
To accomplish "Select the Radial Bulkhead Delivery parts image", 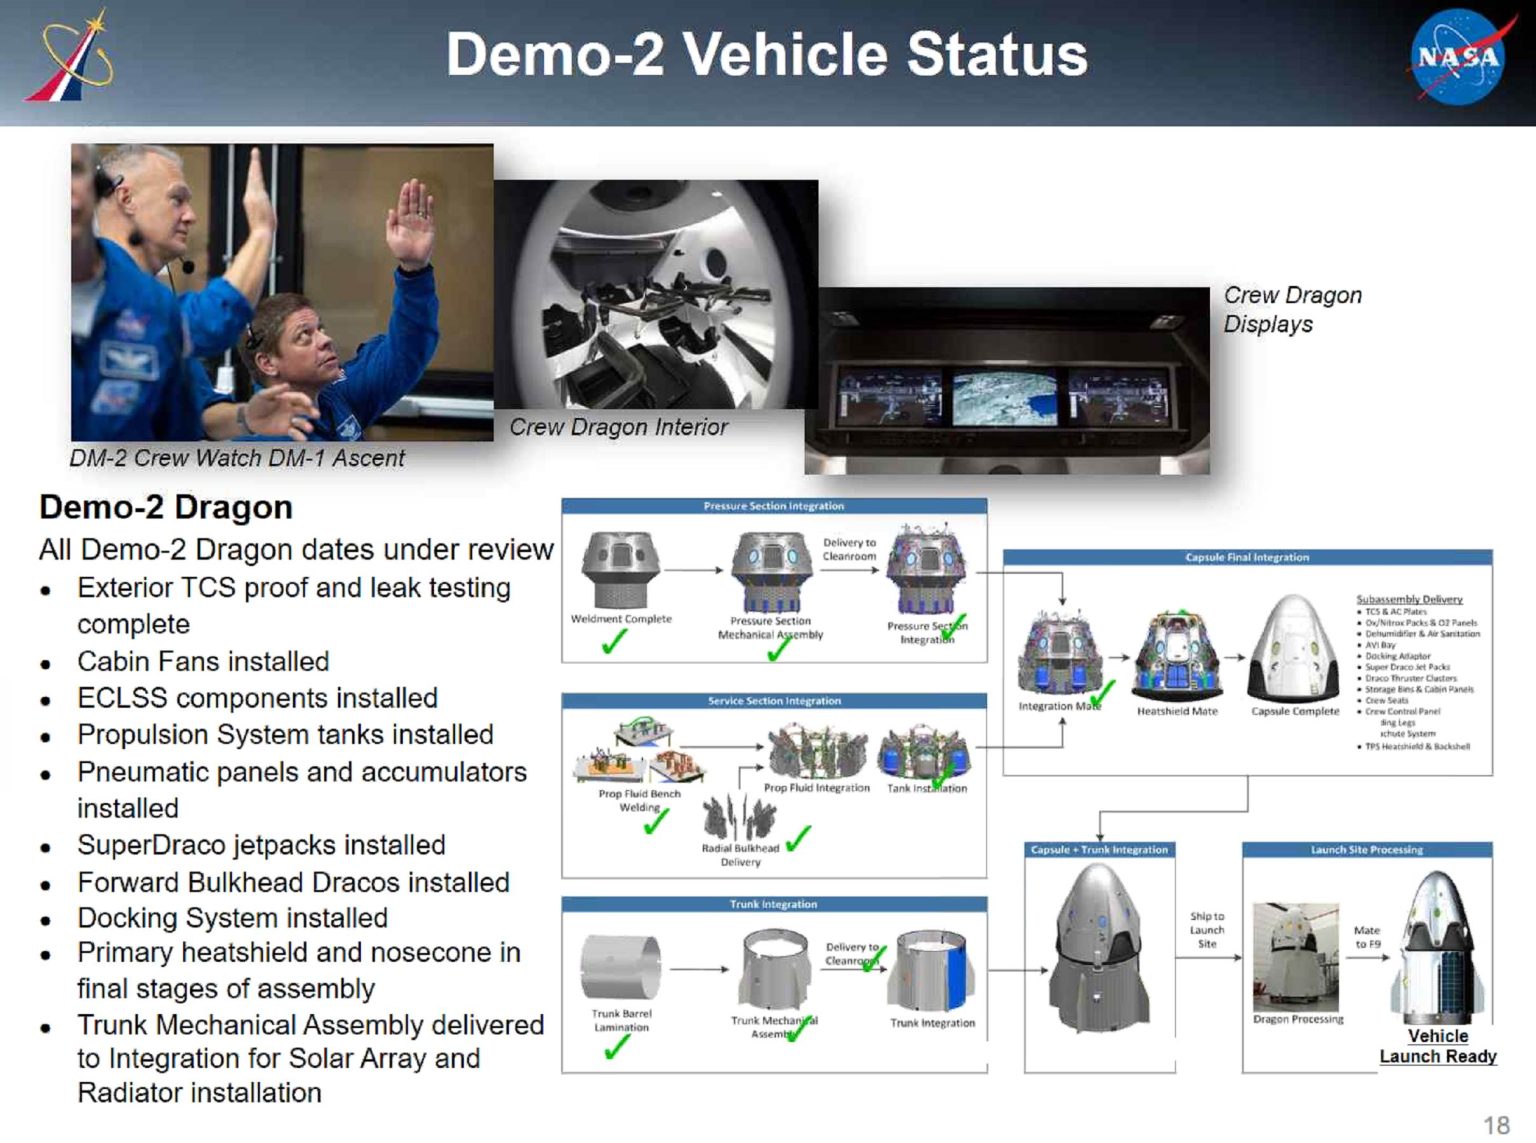I will coord(739,817).
